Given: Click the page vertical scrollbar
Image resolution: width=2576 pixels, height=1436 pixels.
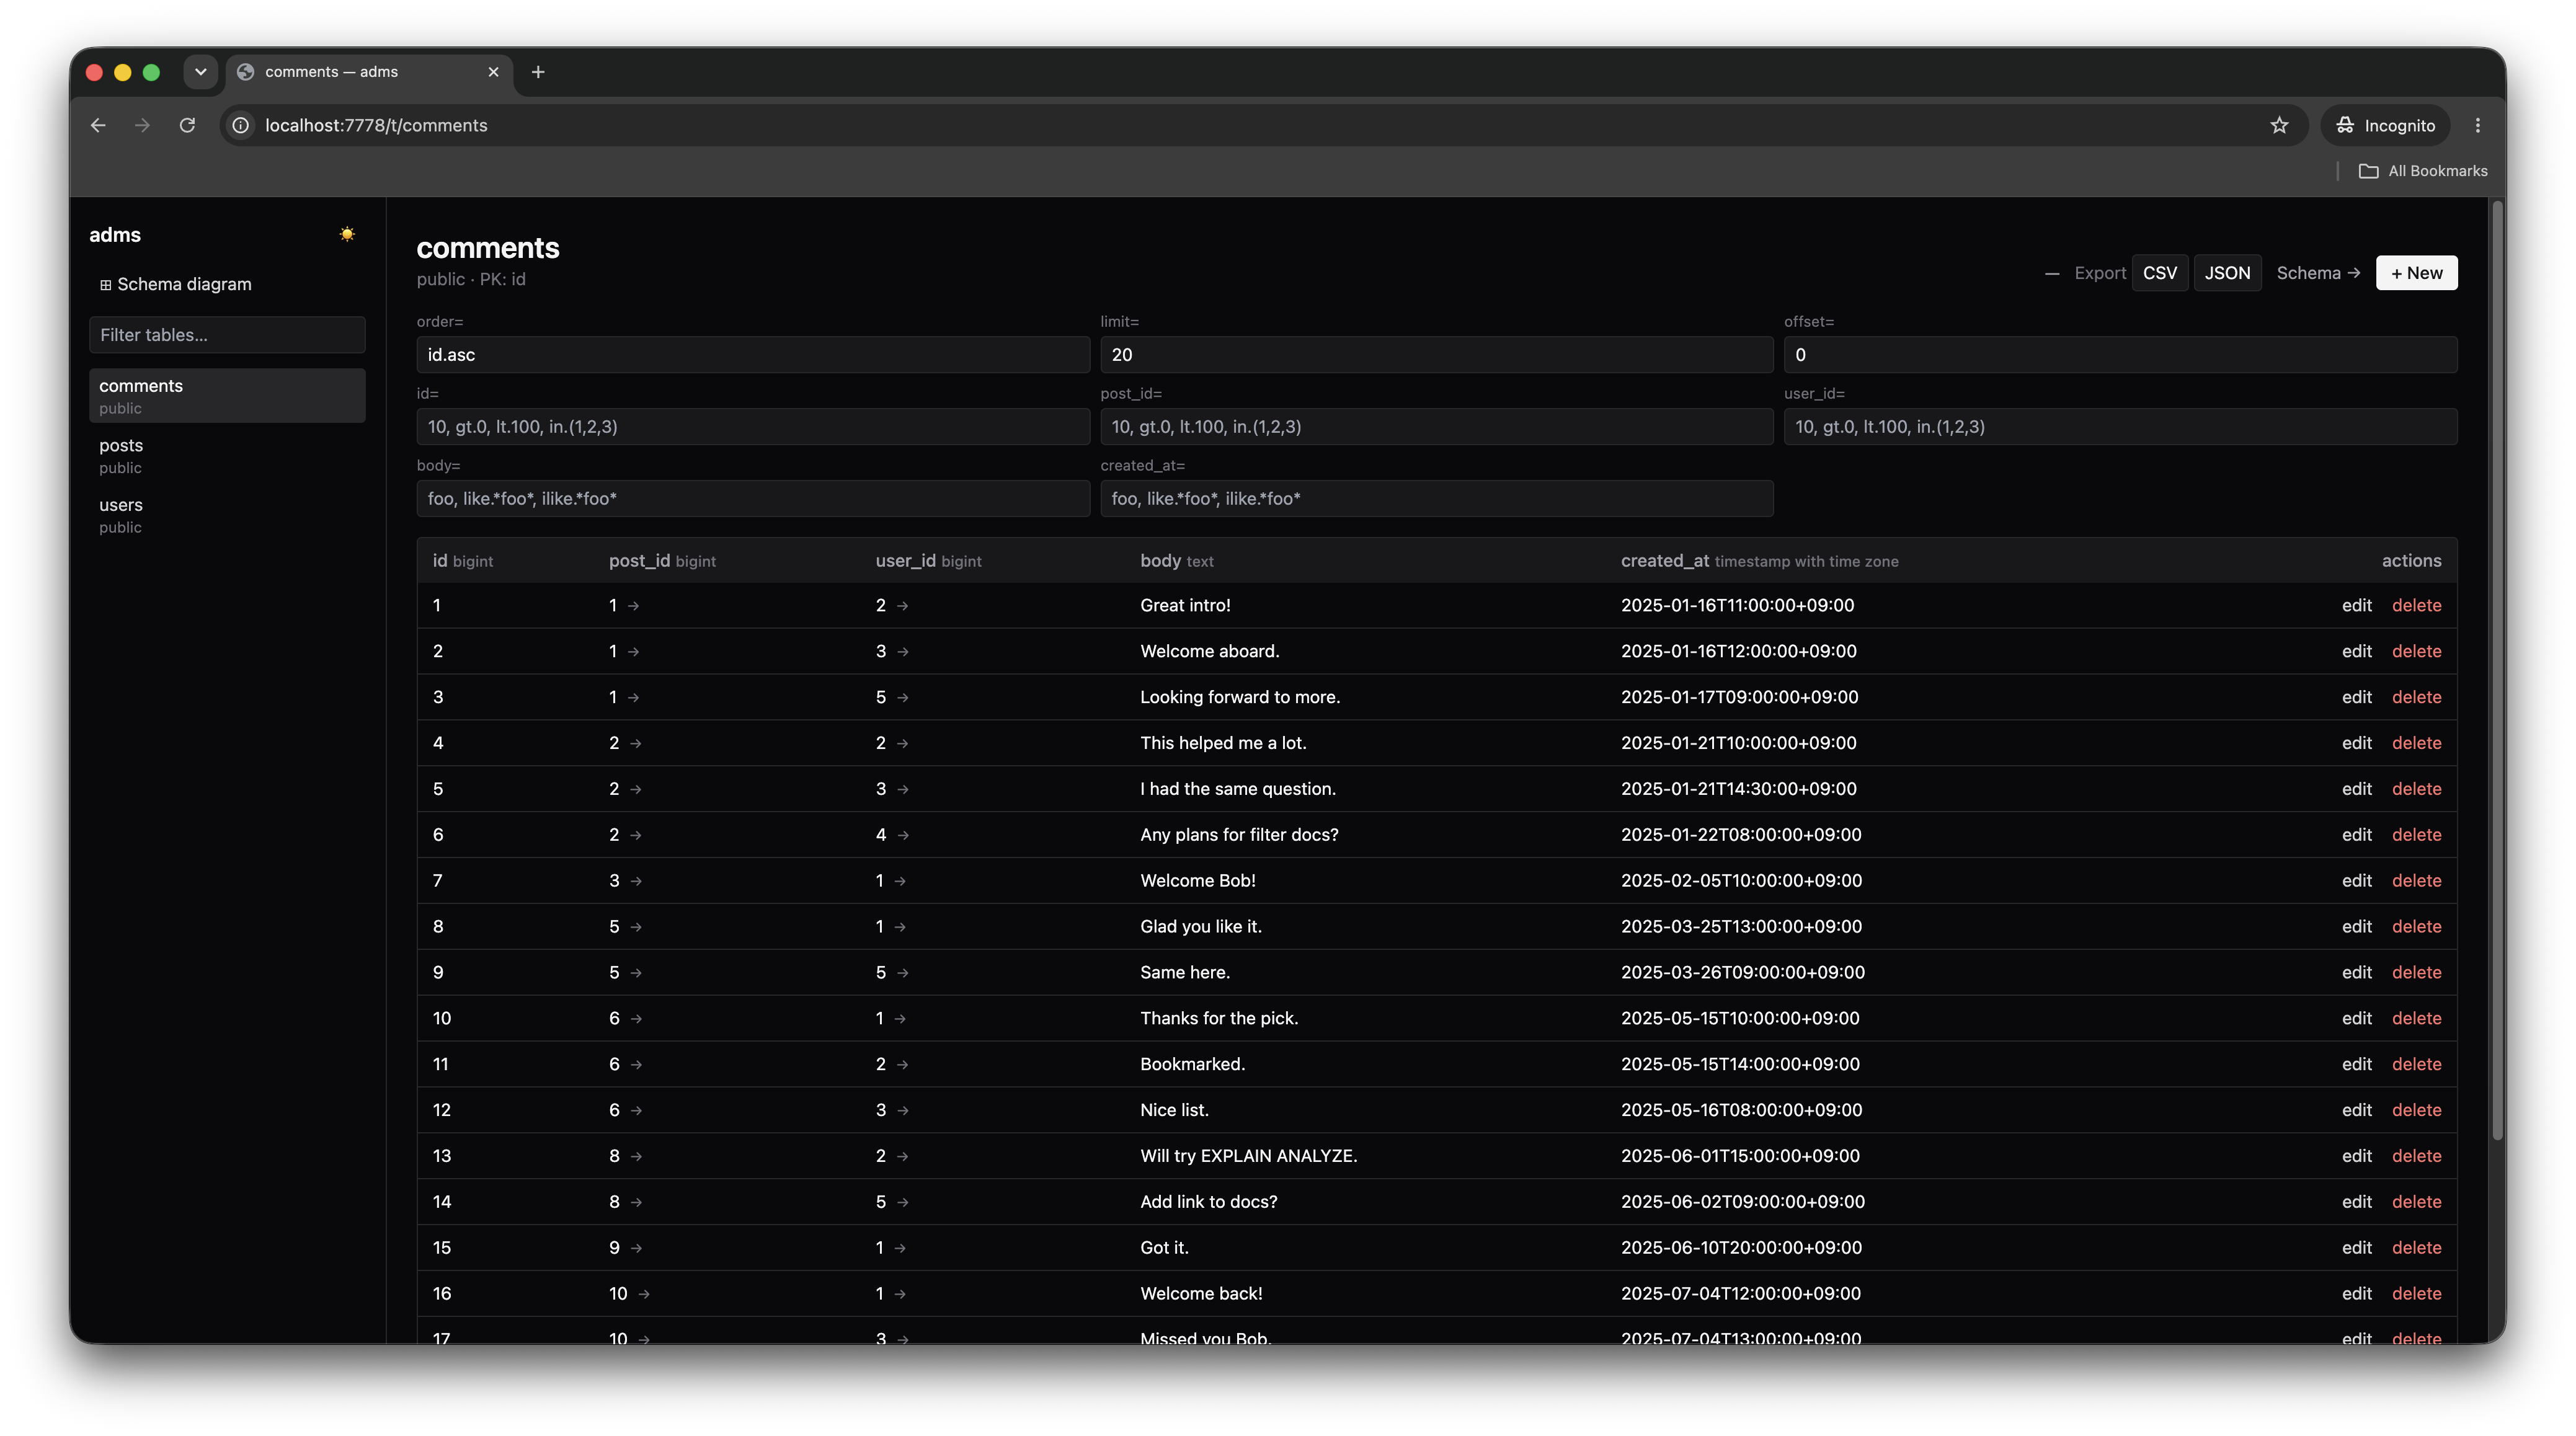Looking at the screenshot, I should click(2497, 670).
